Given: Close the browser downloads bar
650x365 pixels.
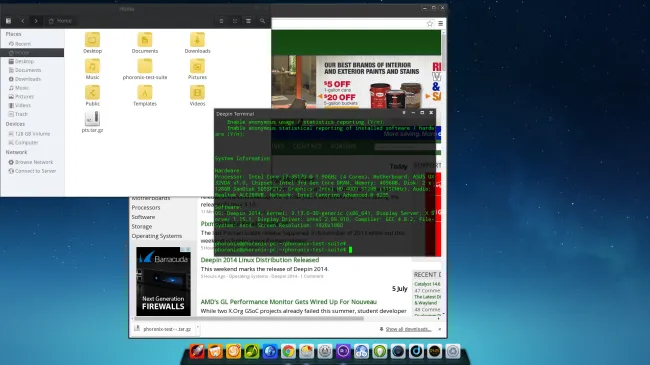Looking at the screenshot, I should [439, 329].
